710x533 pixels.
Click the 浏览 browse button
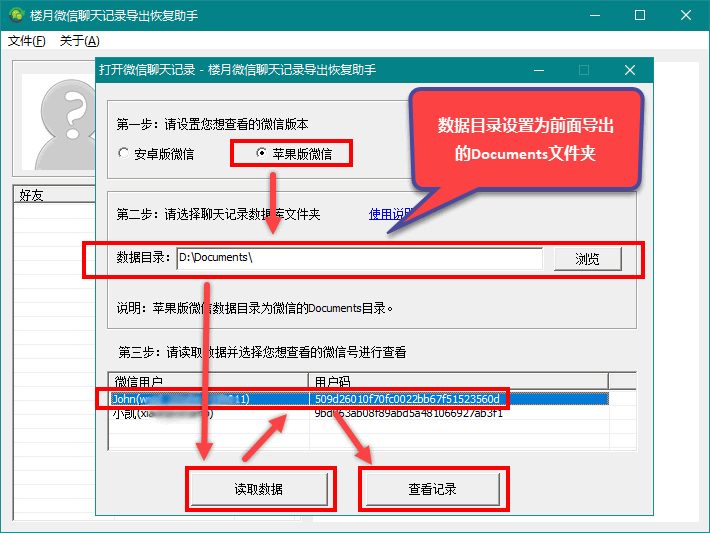pyautogui.click(x=587, y=259)
